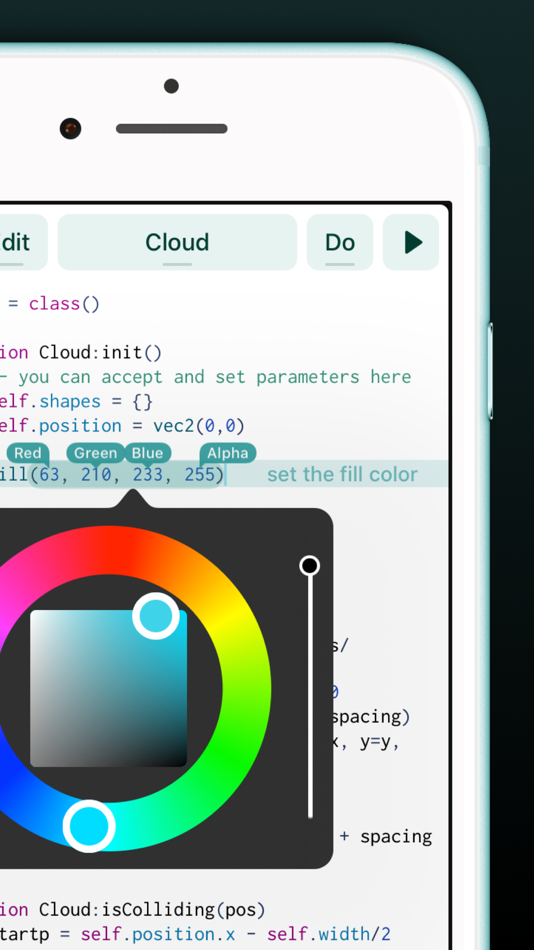
Task: Open the Cloud tab selector
Action: pyautogui.click(x=177, y=242)
